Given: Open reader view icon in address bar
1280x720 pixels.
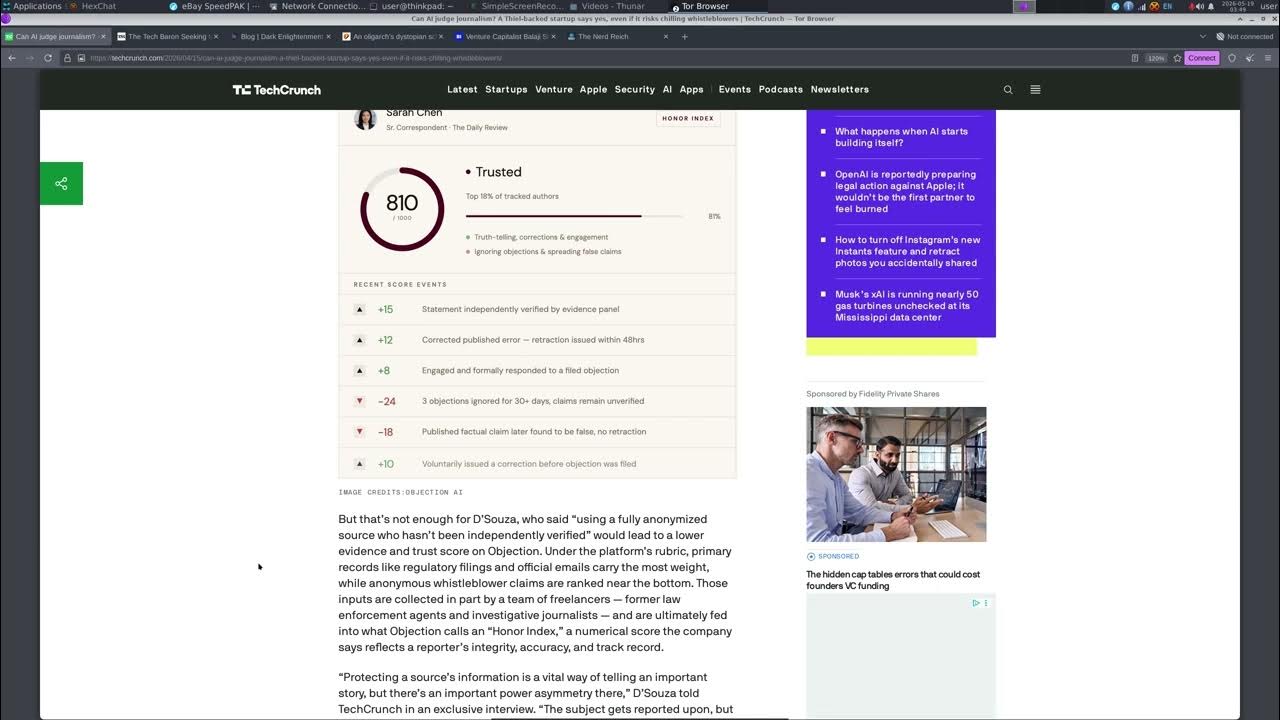Looking at the screenshot, I should click(x=1135, y=58).
